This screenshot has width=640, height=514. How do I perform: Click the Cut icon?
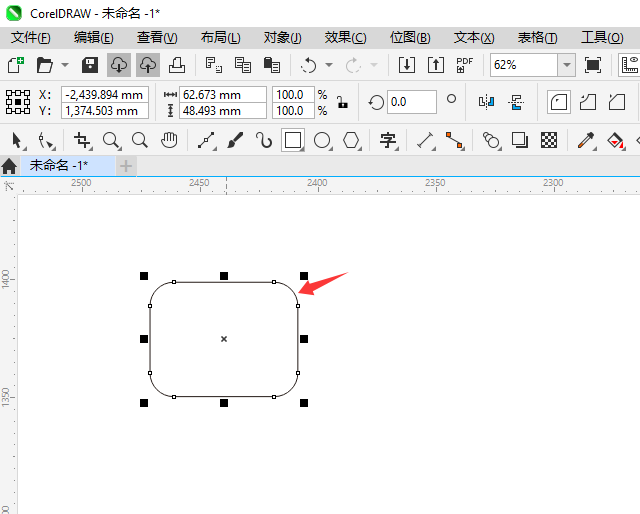[x=213, y=65]
